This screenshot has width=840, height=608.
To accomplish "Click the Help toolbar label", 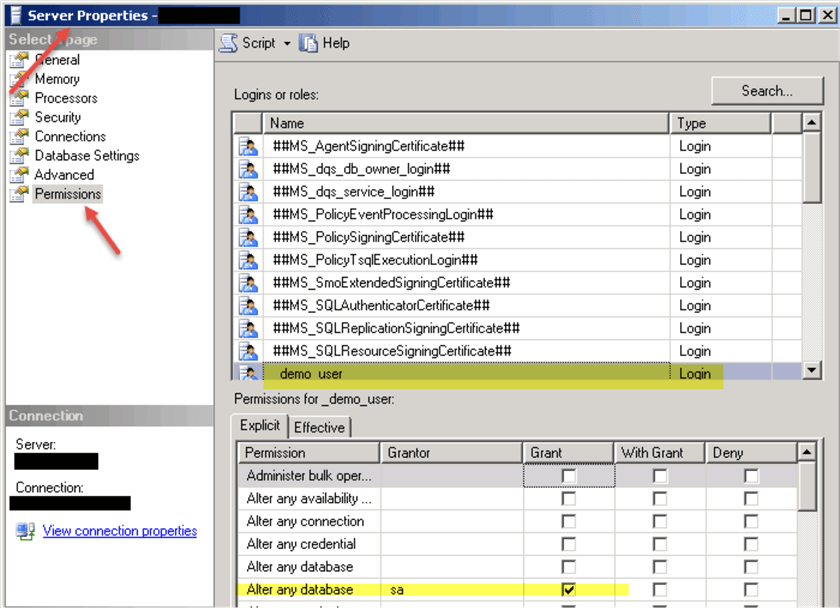I will point(336,43).
